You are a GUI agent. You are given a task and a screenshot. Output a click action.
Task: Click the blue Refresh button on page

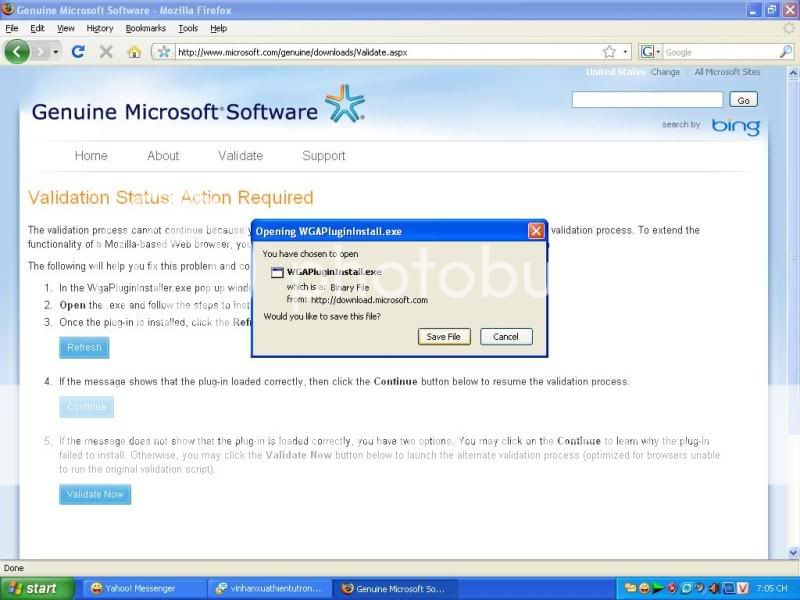[x=84, y=347]
